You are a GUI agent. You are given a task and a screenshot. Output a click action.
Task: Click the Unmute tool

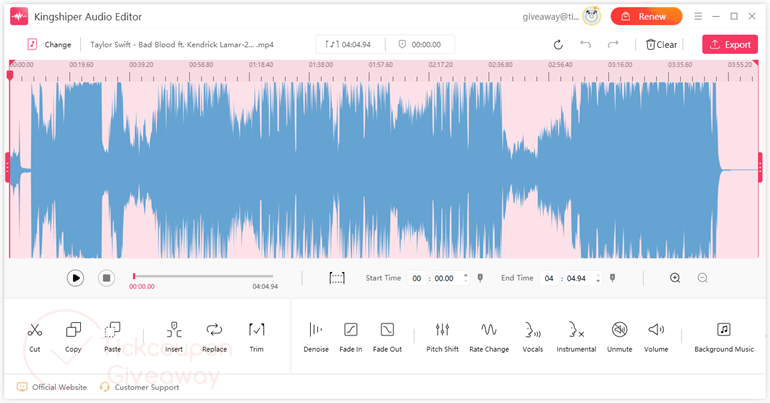620,337
